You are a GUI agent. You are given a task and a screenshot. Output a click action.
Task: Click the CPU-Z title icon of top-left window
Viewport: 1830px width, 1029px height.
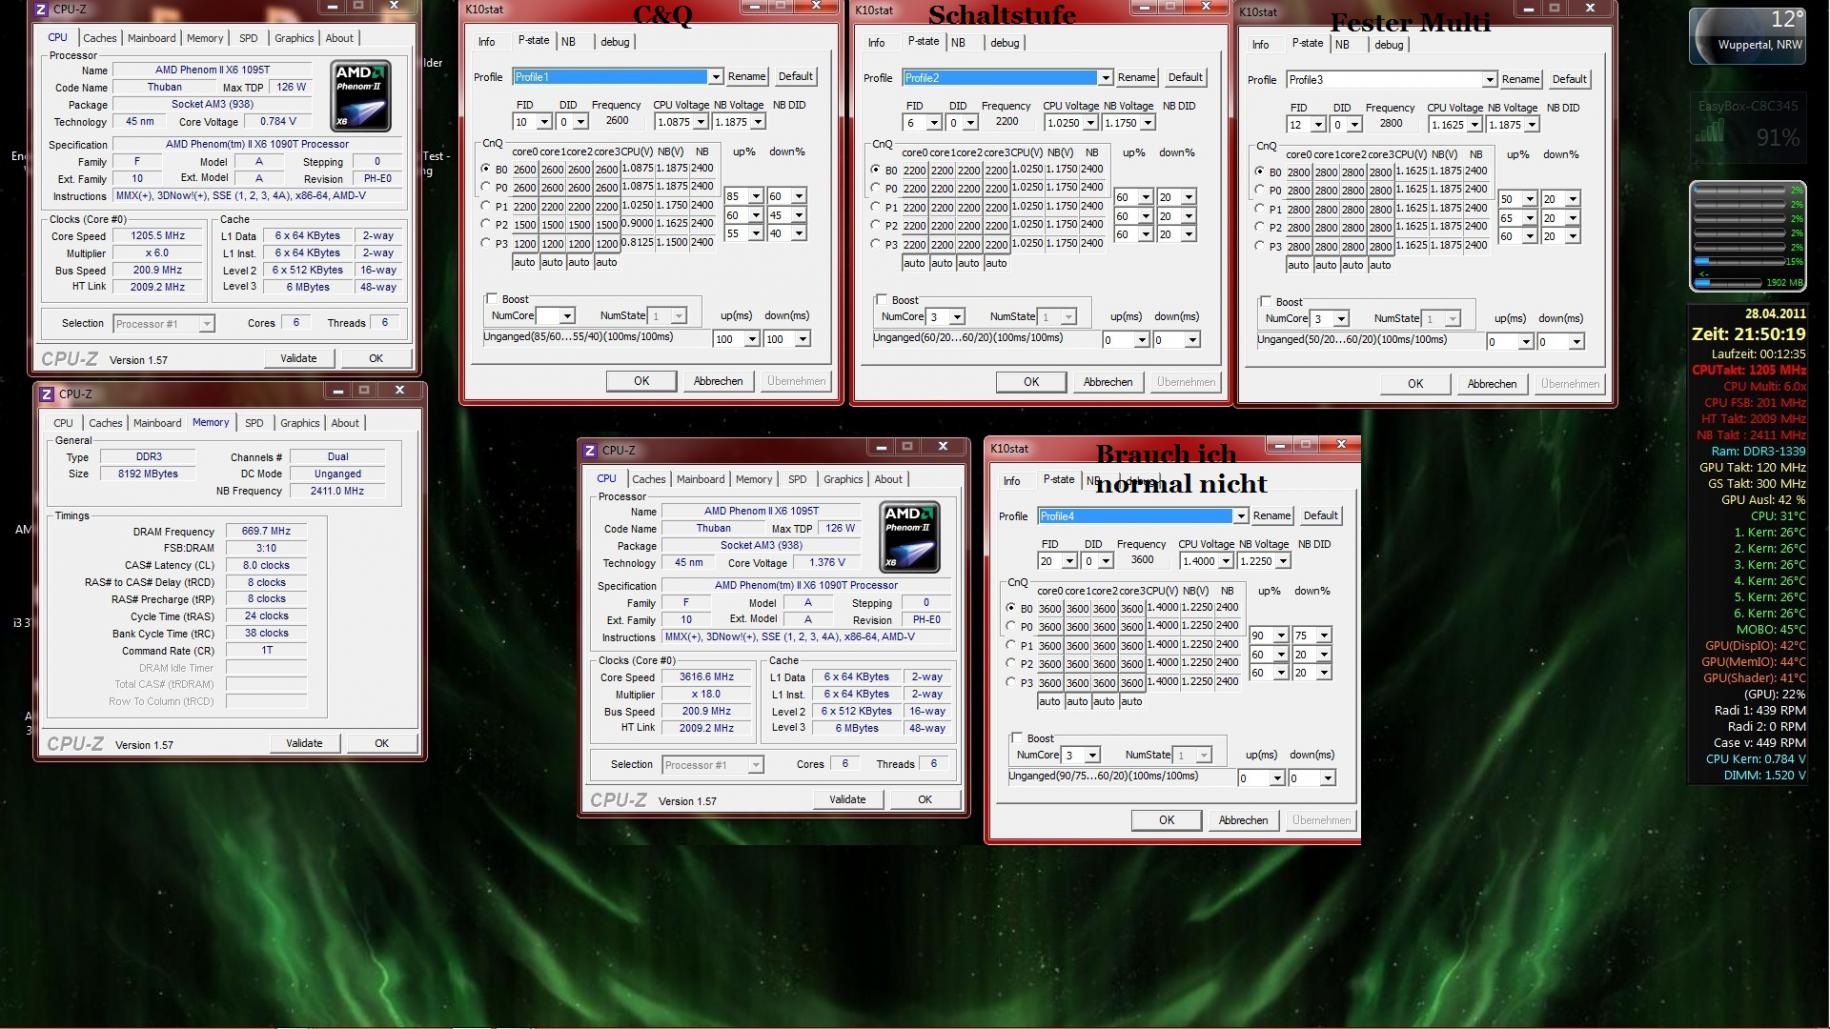(x=42, y=9)
